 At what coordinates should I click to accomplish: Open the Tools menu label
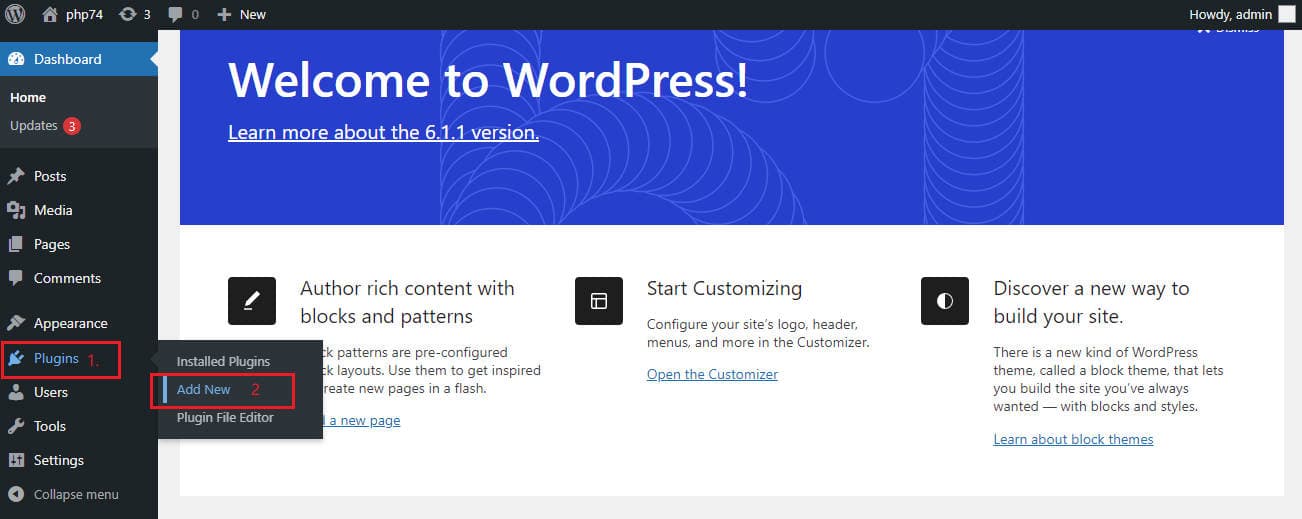(50, 426)
